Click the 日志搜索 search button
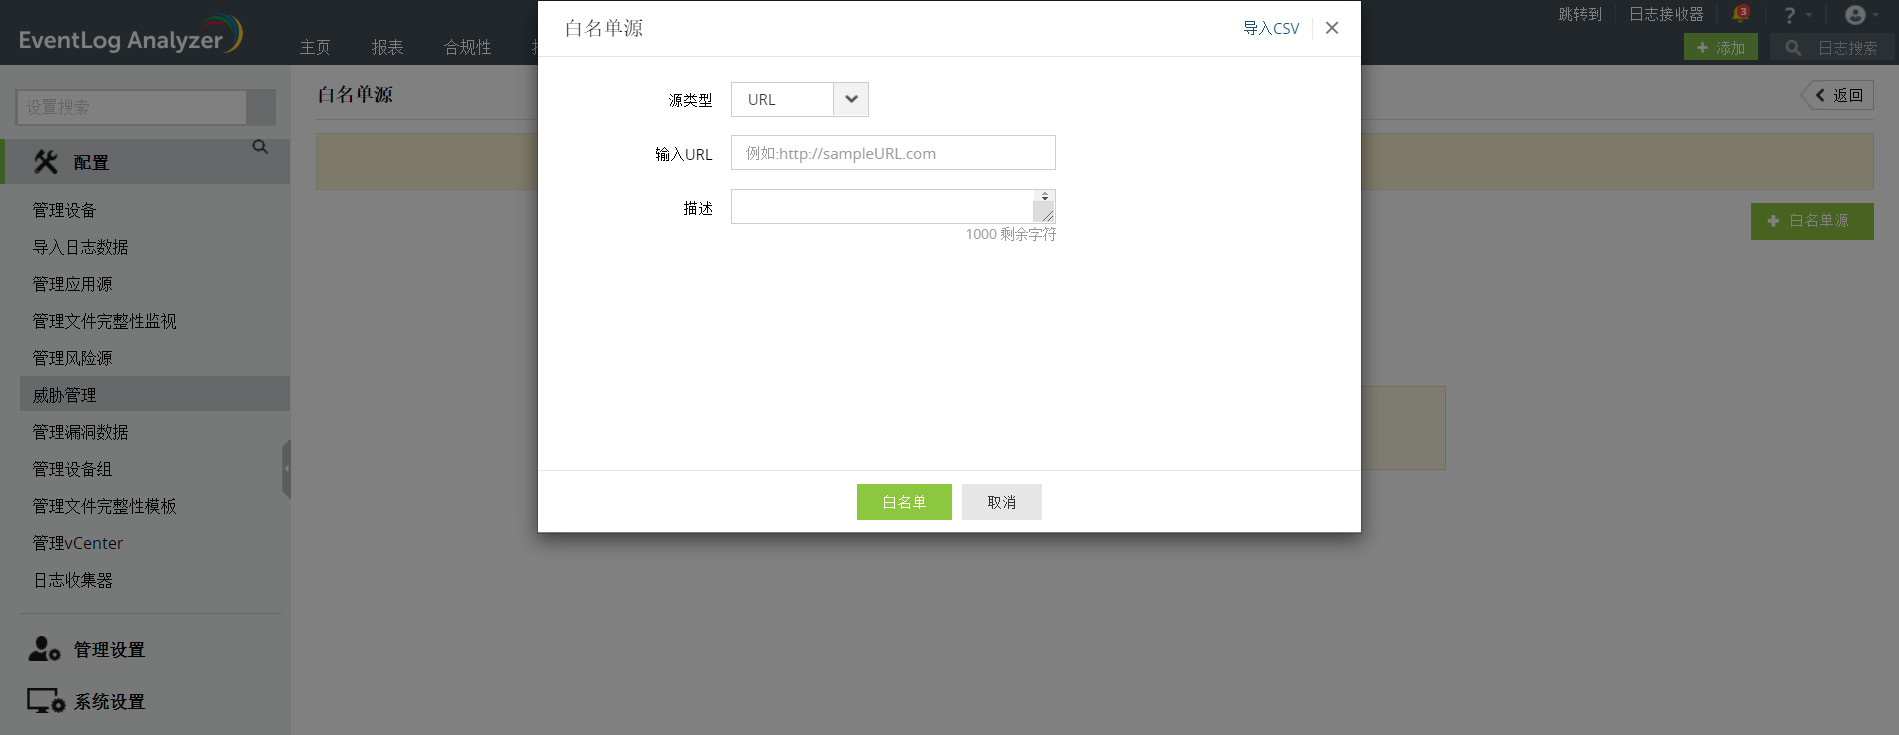The image size is (1899, 735). point(1832,47)
